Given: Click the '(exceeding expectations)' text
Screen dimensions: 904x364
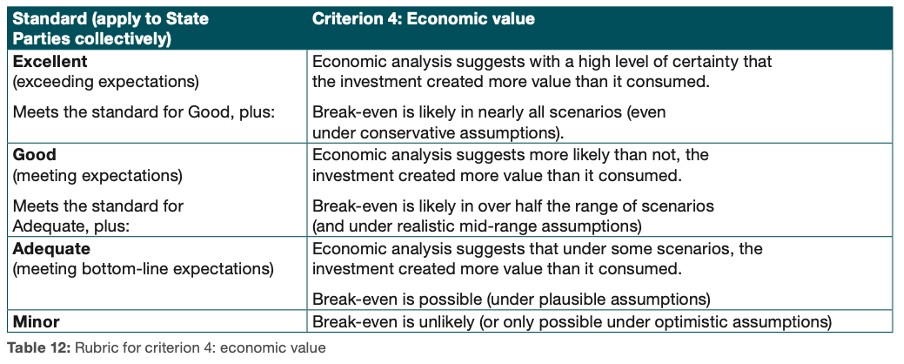Looking at the screenshot, I should click(x=106, y=82).
